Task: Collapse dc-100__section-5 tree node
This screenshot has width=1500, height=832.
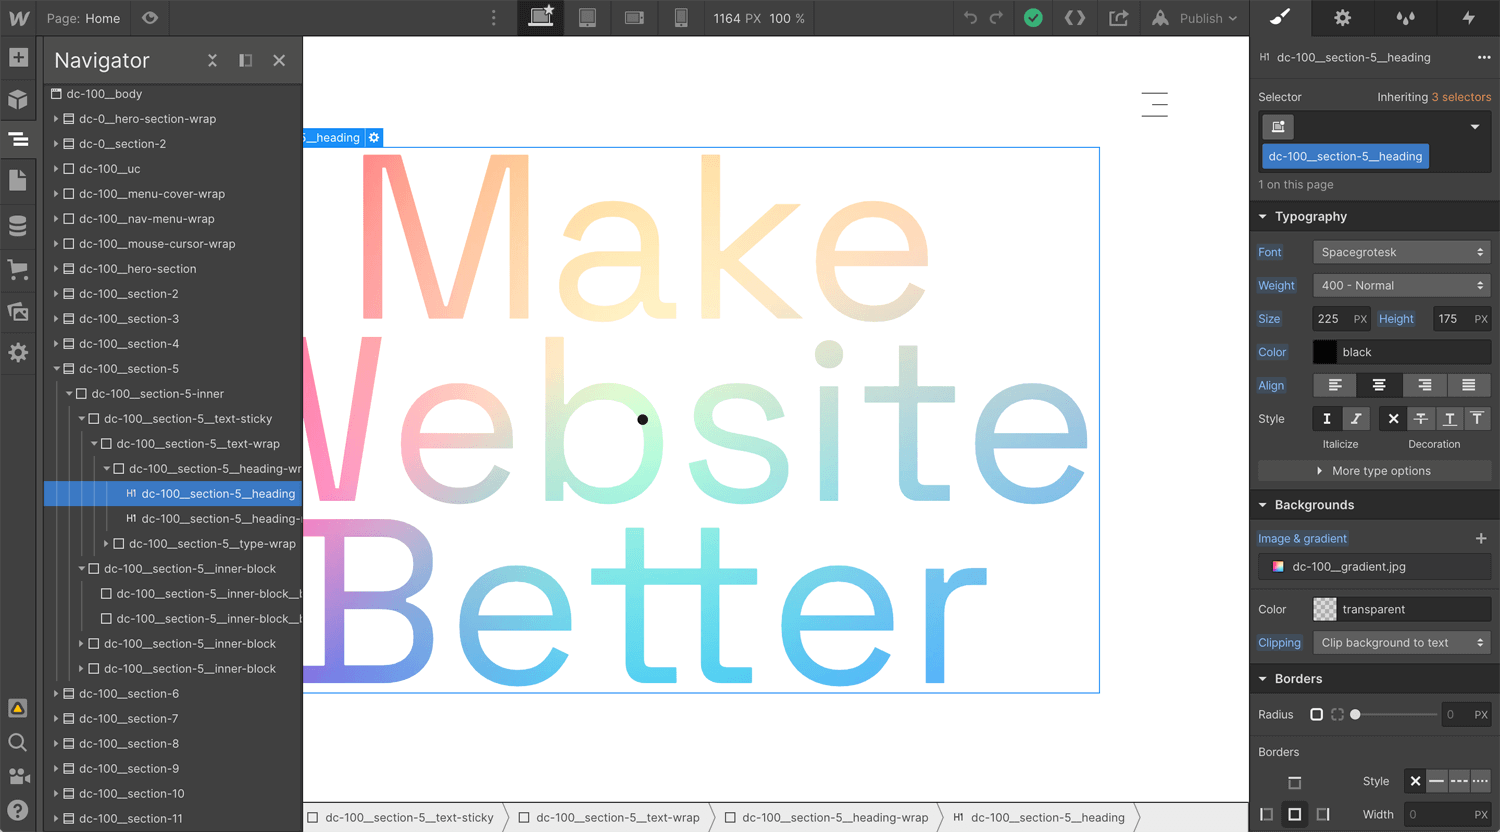Action: (x=56, y=369)
